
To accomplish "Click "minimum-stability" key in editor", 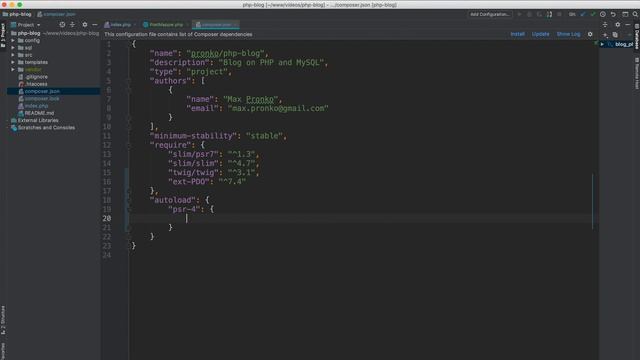I will point(194,136).
